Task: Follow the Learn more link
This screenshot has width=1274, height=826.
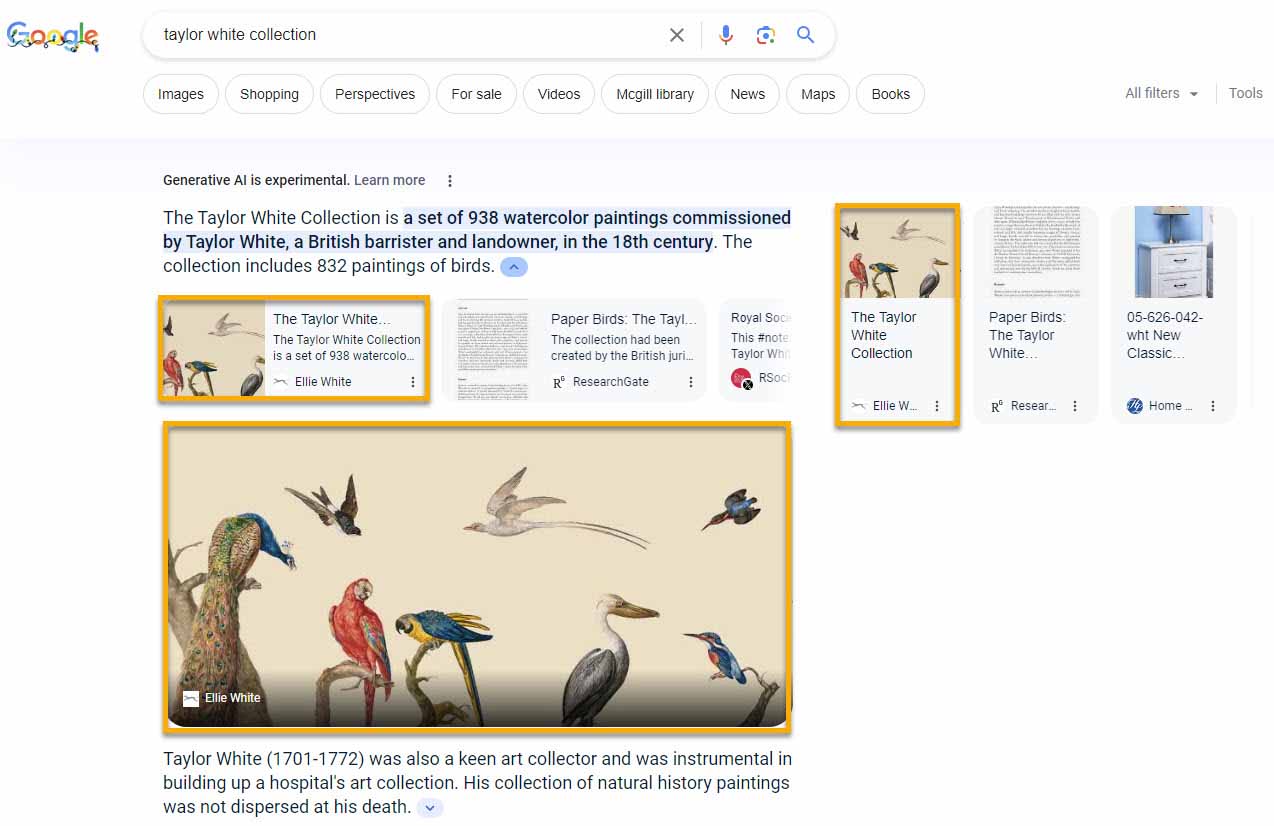Action: [x=389, y=181]
